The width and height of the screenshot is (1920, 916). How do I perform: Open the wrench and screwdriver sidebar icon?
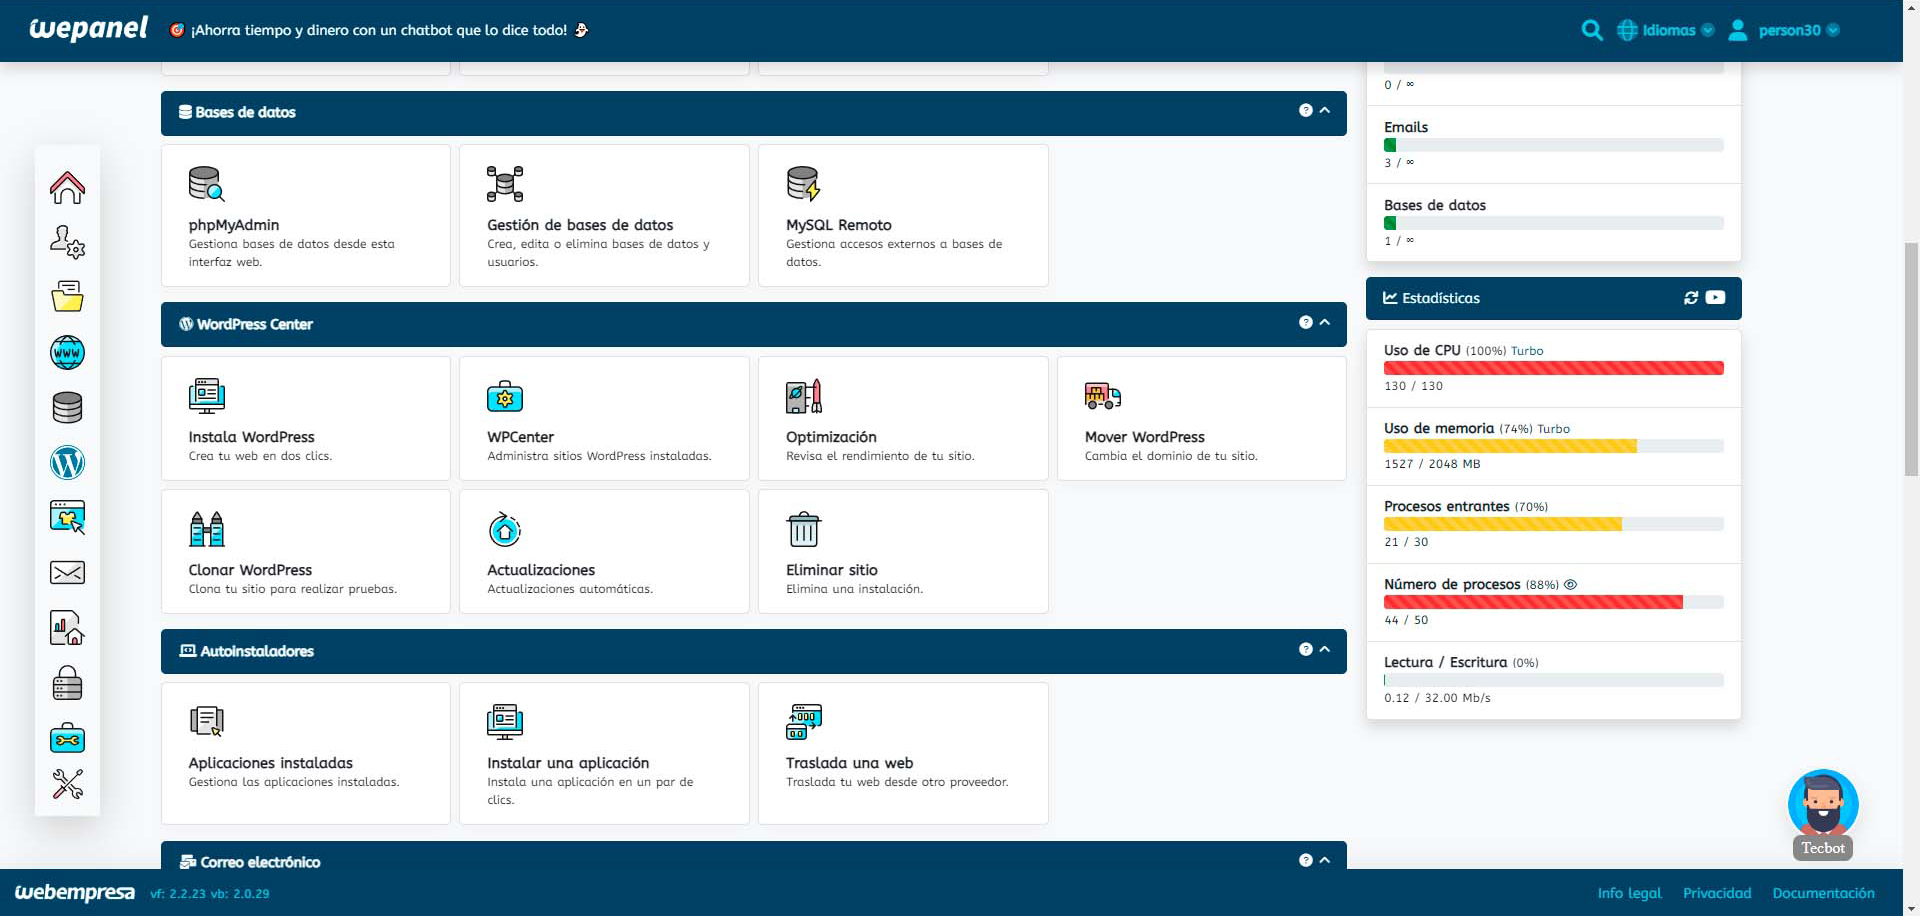(x=67, y=784)
